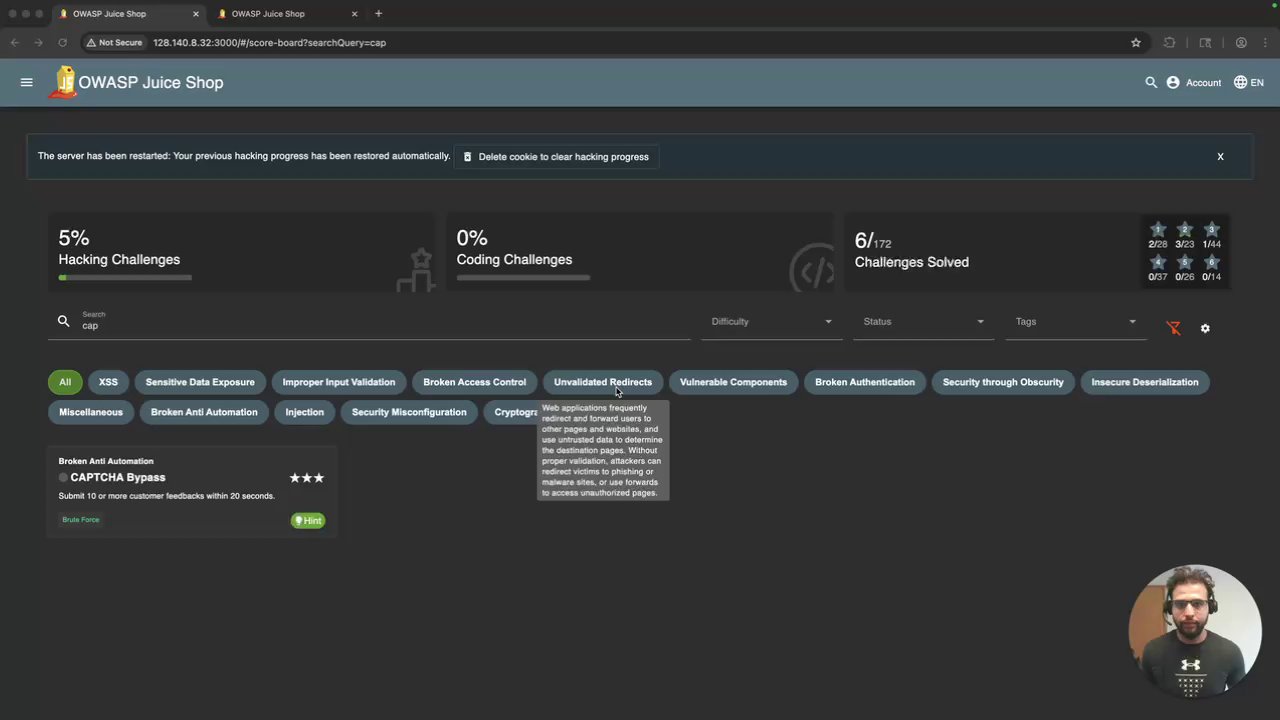
Task: Click the Juice Shop logo
Action: coord(65,82)
